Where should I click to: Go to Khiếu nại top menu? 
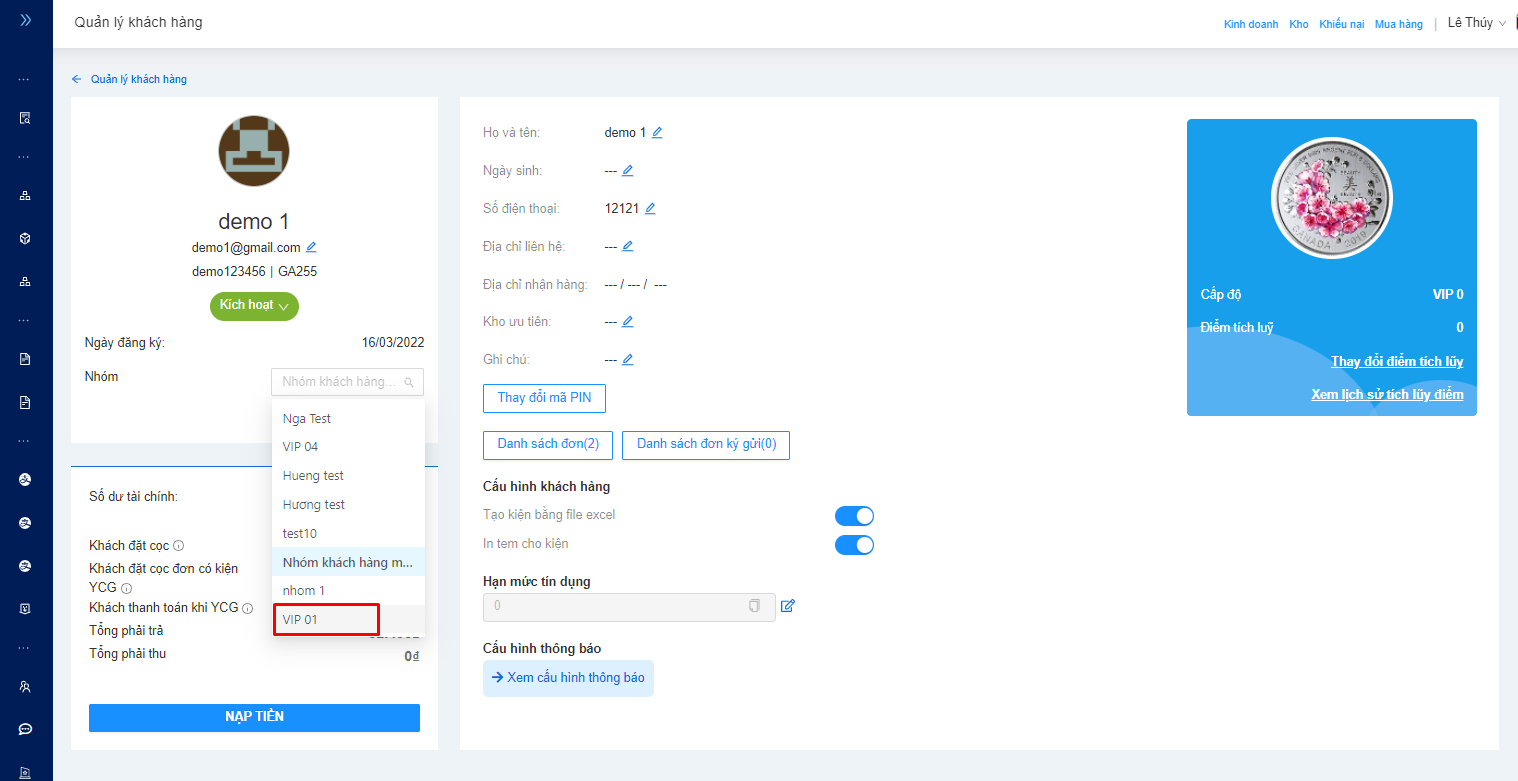(1341, 24)
